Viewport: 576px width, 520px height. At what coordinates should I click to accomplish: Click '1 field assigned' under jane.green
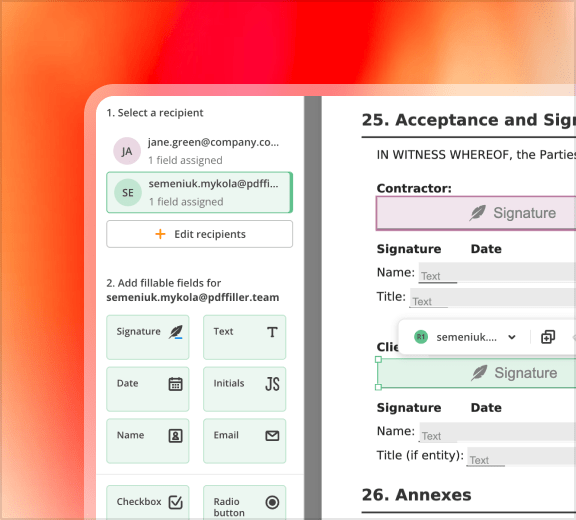pos(186,160)
